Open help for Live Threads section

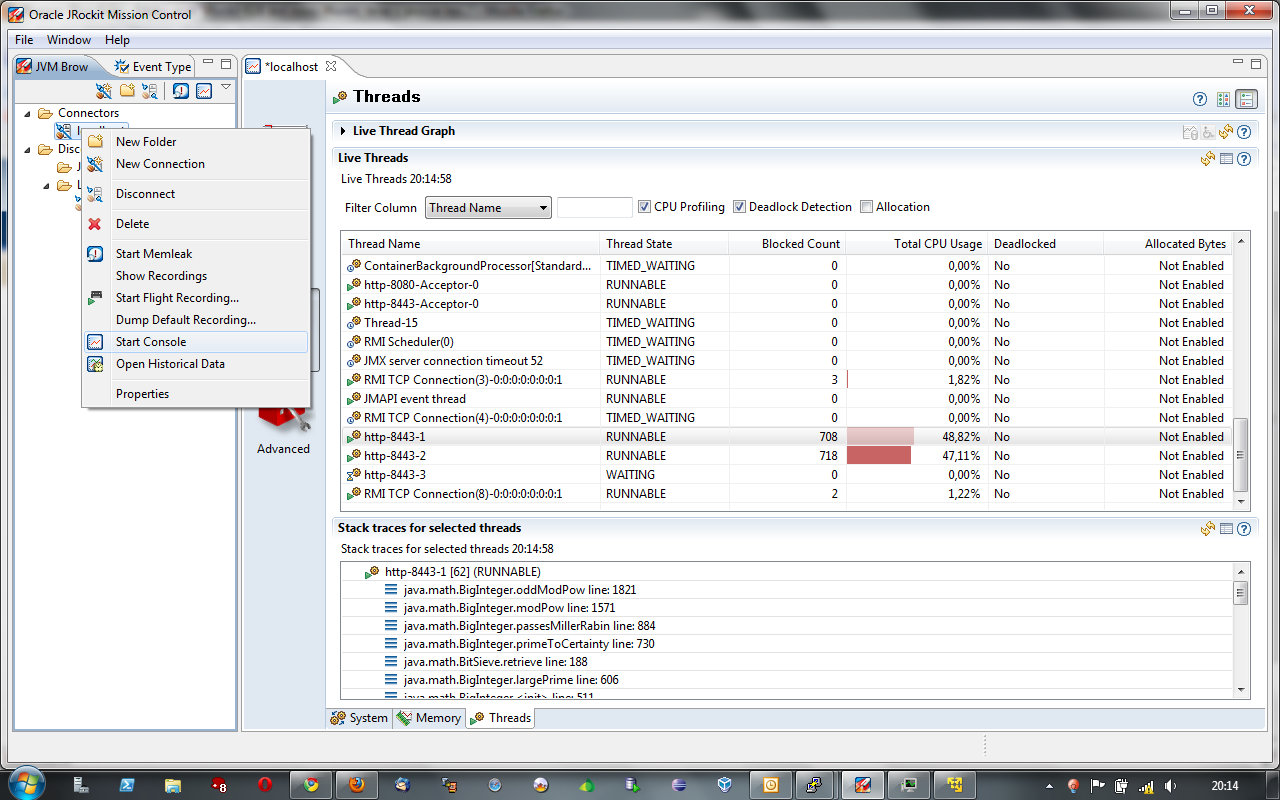[1243, 158]
